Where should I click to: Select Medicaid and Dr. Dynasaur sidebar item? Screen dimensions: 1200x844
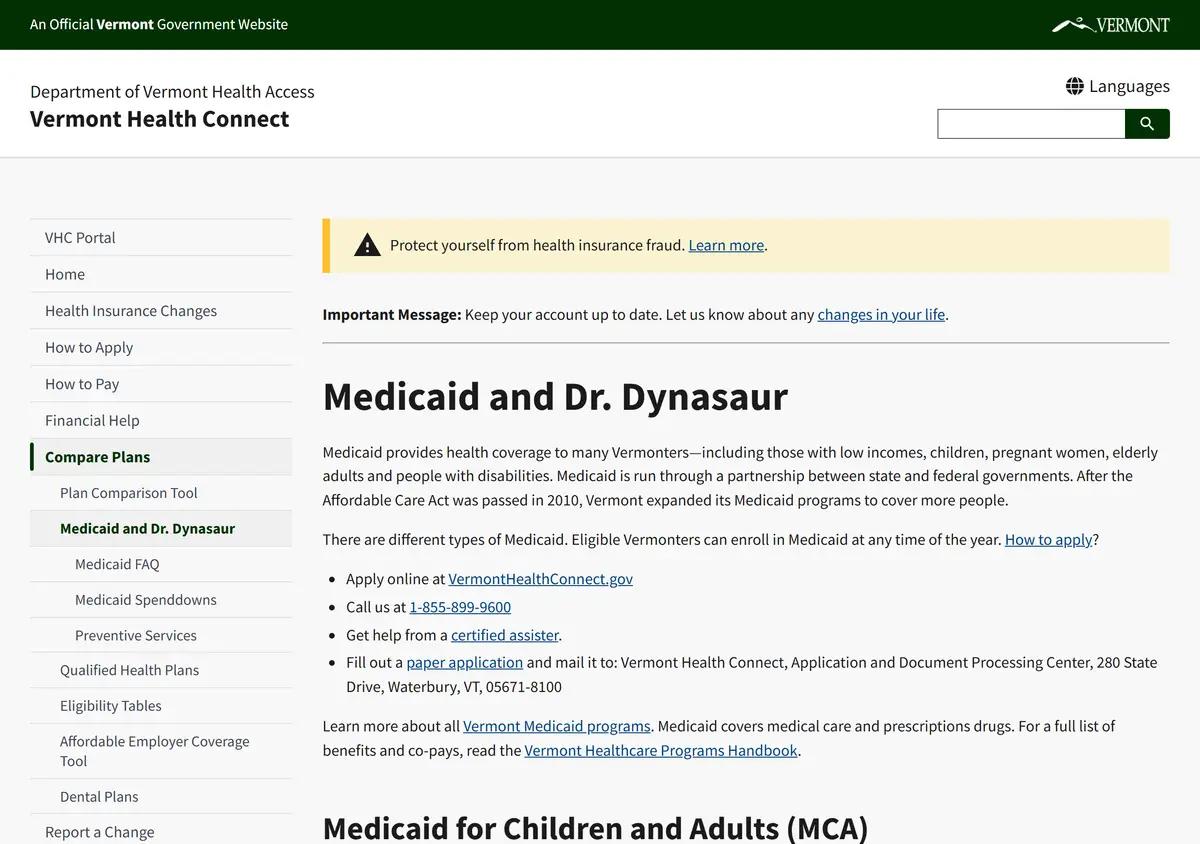[161, 528]
